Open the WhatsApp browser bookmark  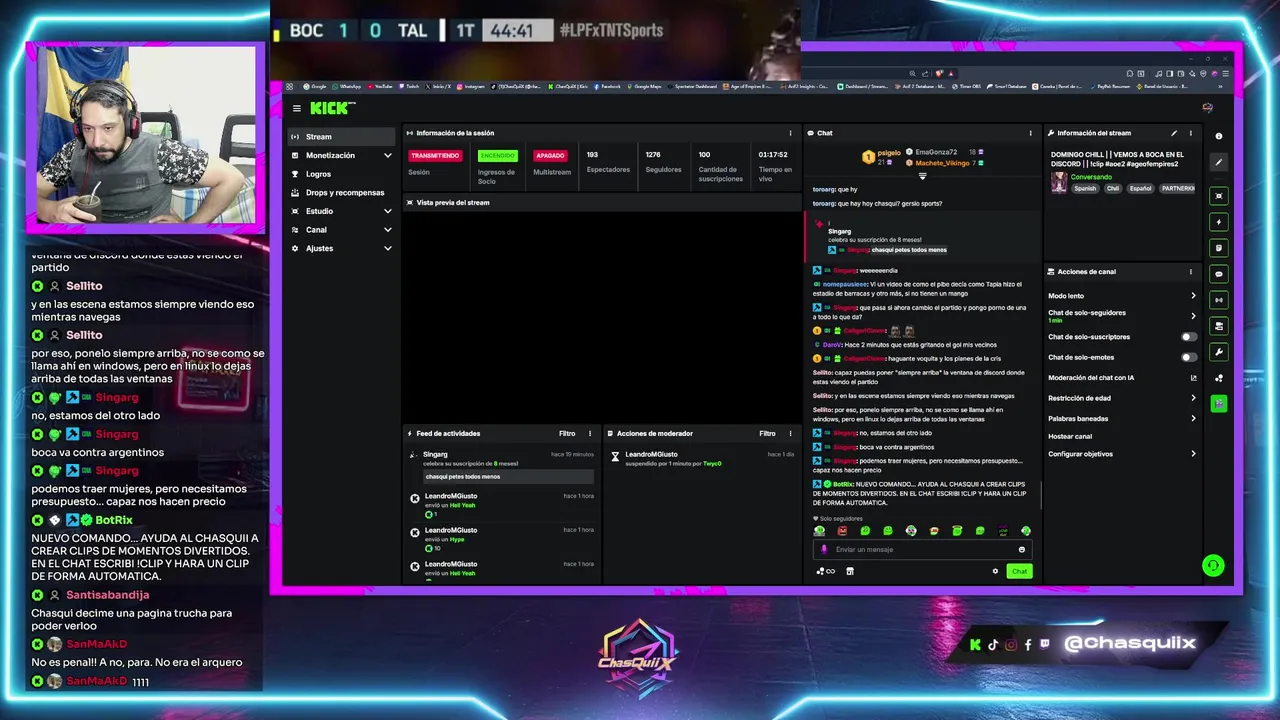(347, 87)
